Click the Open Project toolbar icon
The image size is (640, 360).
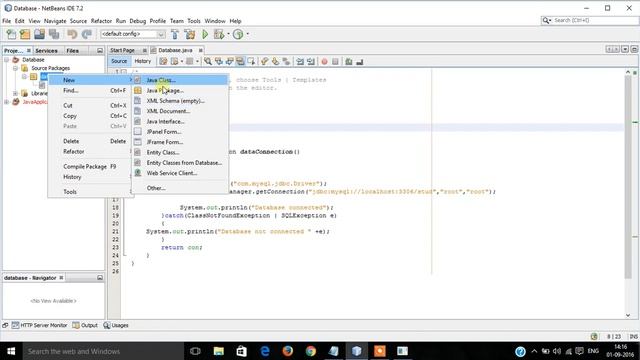pos(40,34)
